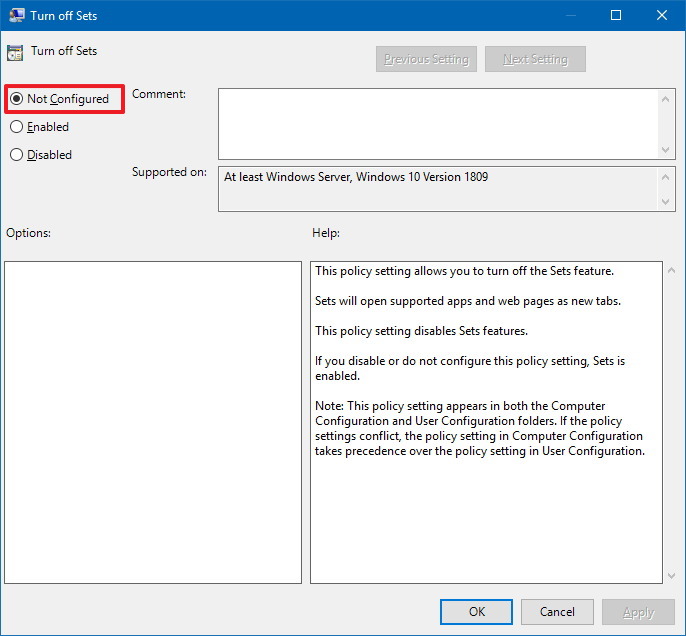Click the Help pane scroll down arrow
686x636 pixels.
(672, 576)
